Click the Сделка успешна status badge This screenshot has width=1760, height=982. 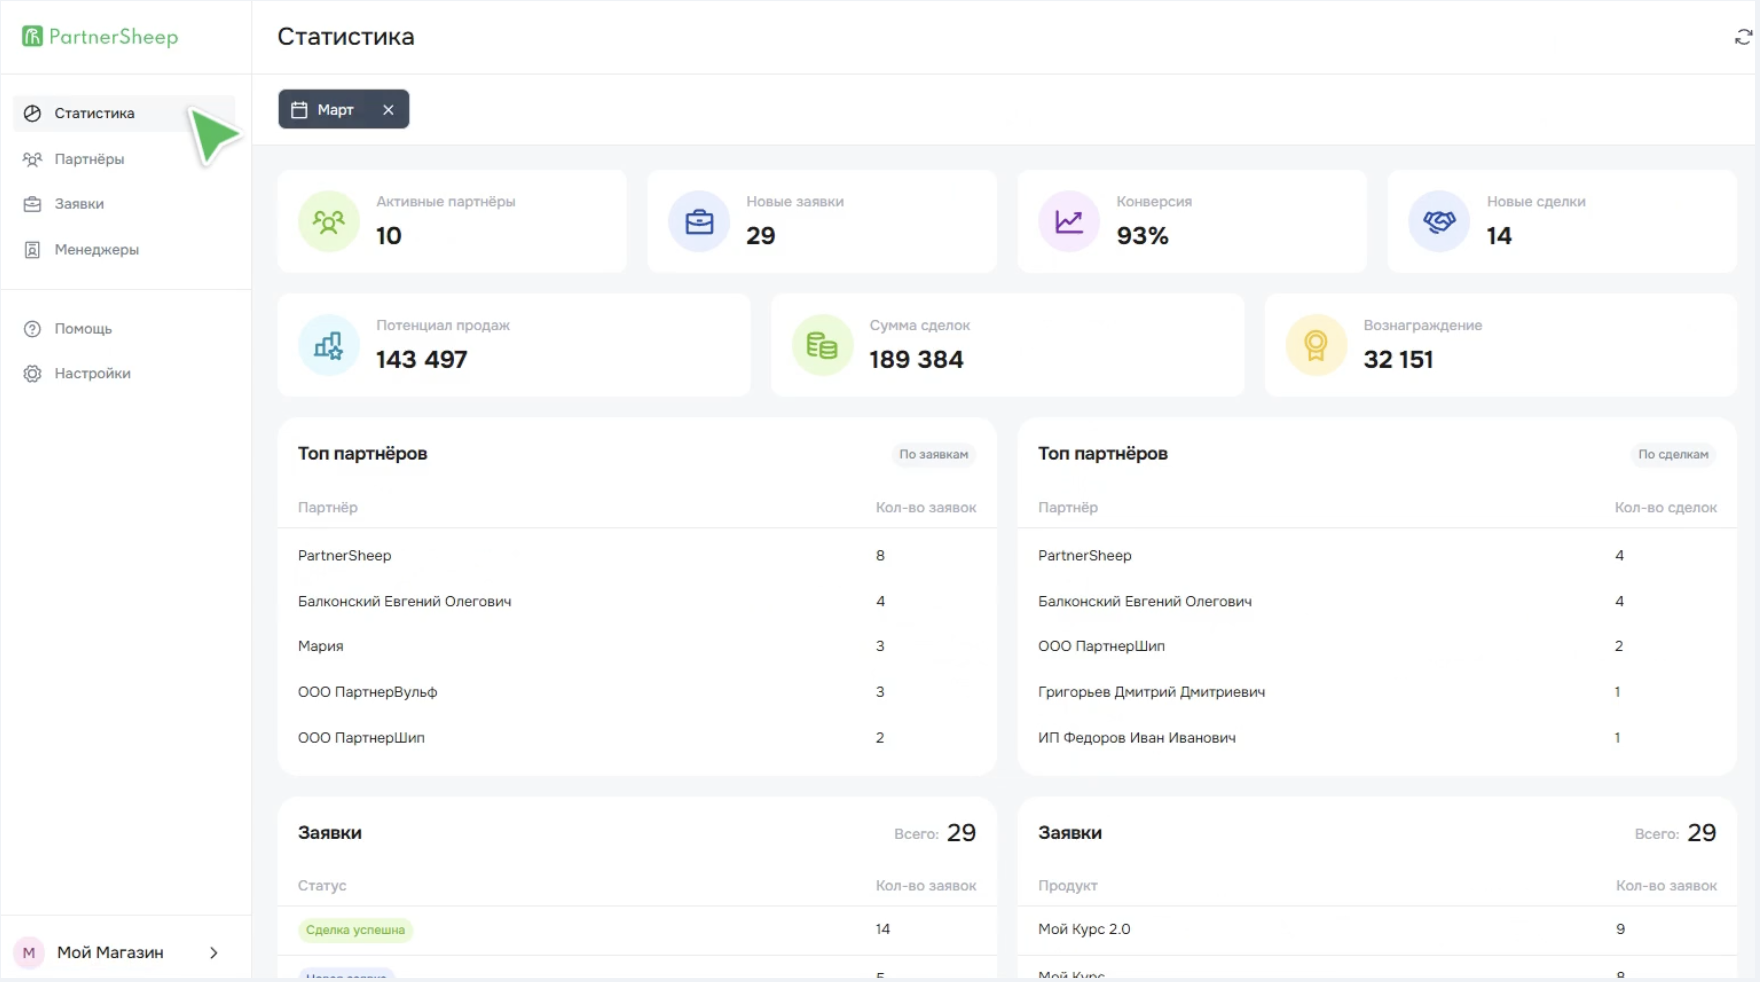355,930
